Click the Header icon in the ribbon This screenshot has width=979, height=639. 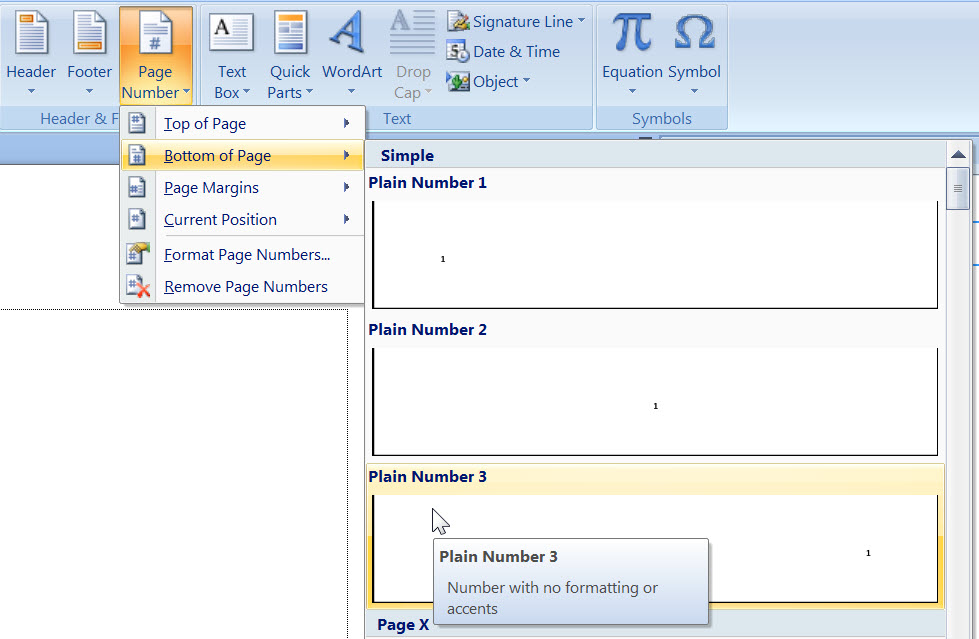click(31, 32)
